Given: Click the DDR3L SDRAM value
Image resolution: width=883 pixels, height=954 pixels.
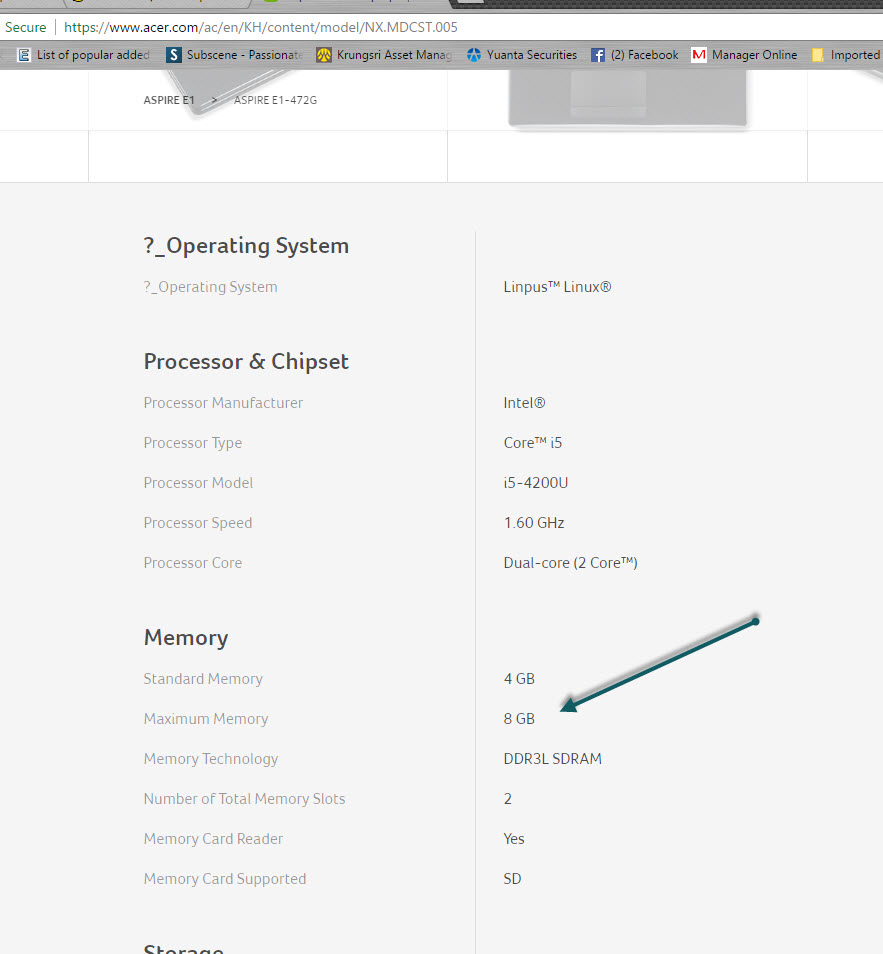Looking at the screenshot, I should click(552, 759).
